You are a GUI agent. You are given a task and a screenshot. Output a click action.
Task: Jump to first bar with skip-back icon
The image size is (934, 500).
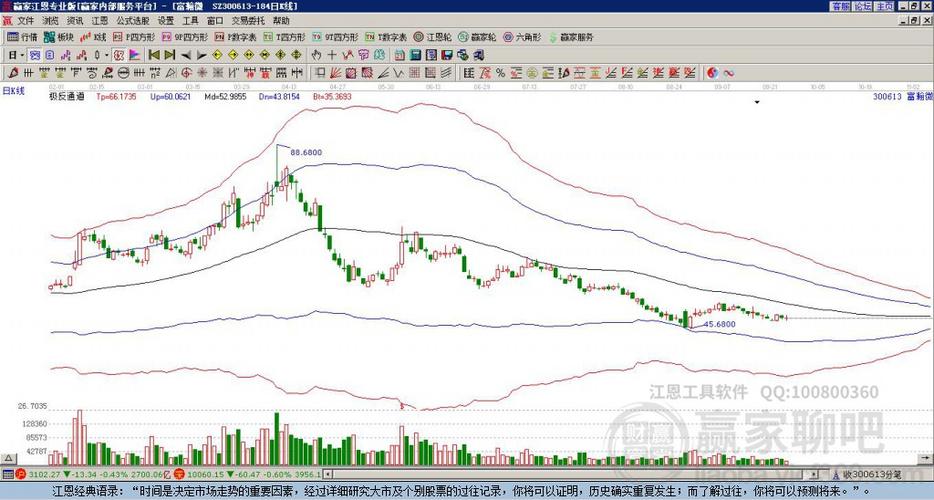[154, 55]
